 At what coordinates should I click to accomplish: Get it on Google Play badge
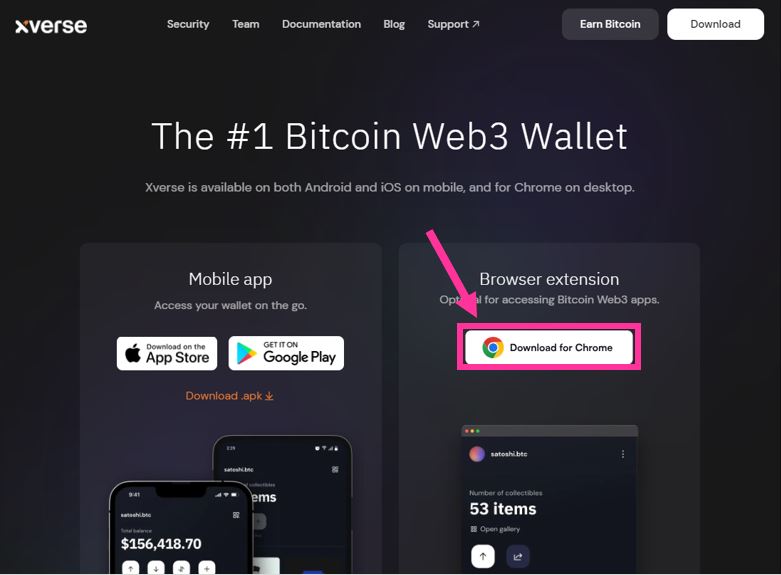click(x=286, y=353)
